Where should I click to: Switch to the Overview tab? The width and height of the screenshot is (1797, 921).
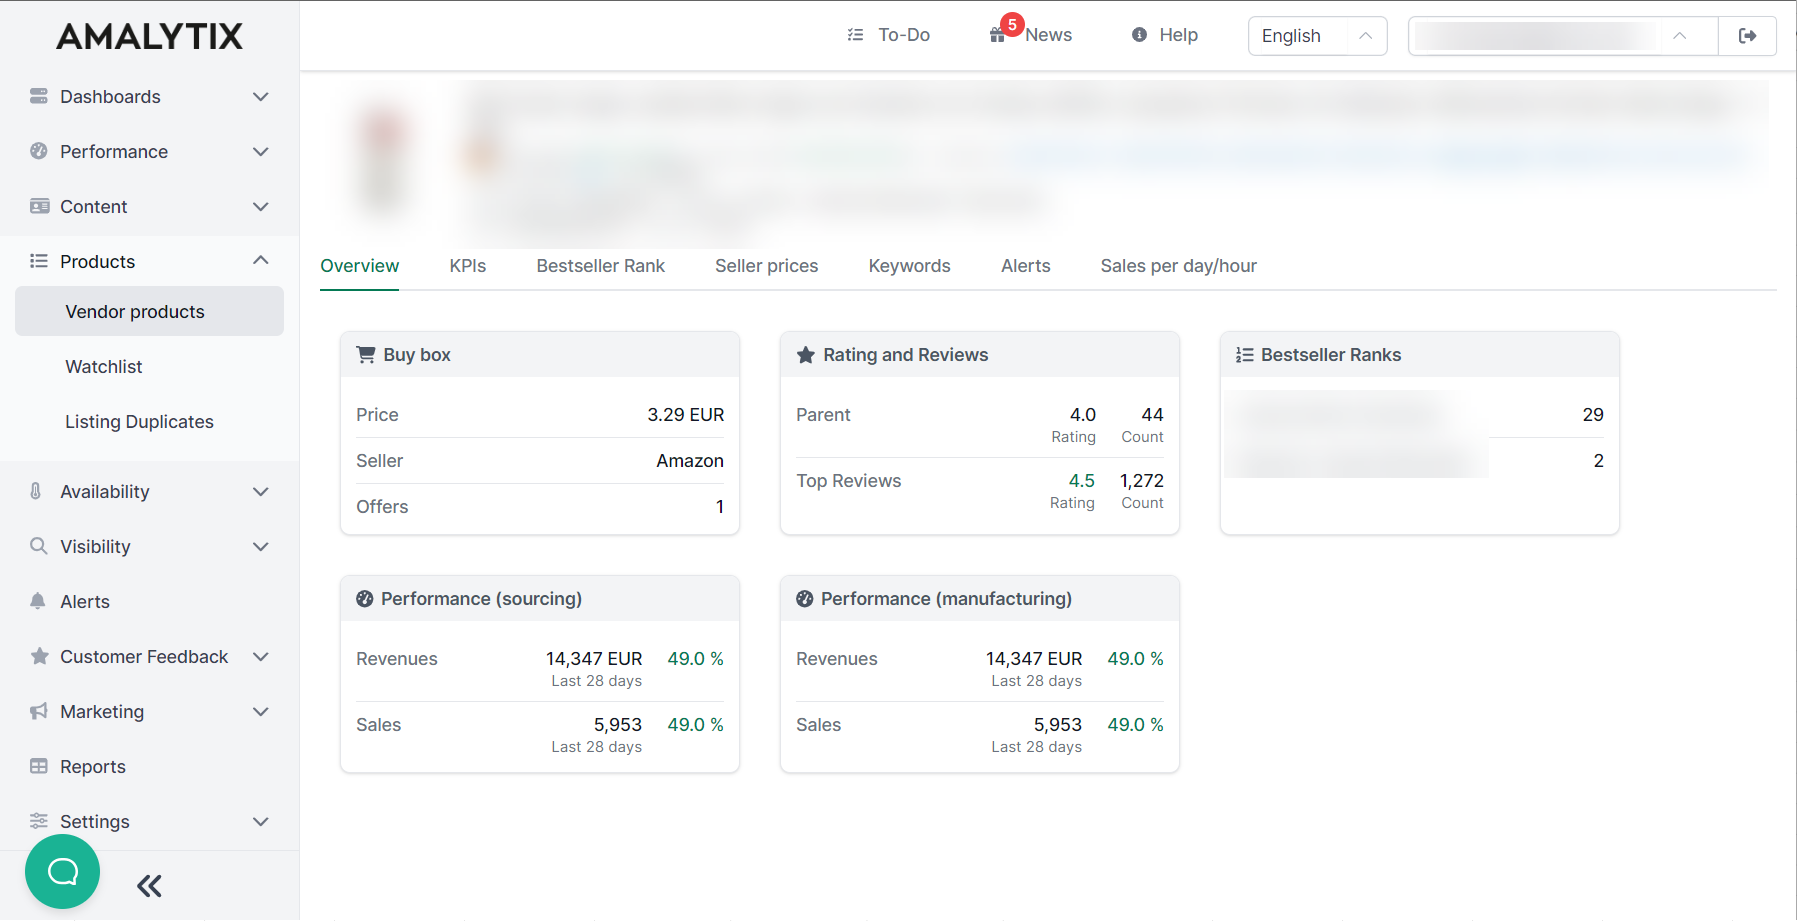point(359,266)
